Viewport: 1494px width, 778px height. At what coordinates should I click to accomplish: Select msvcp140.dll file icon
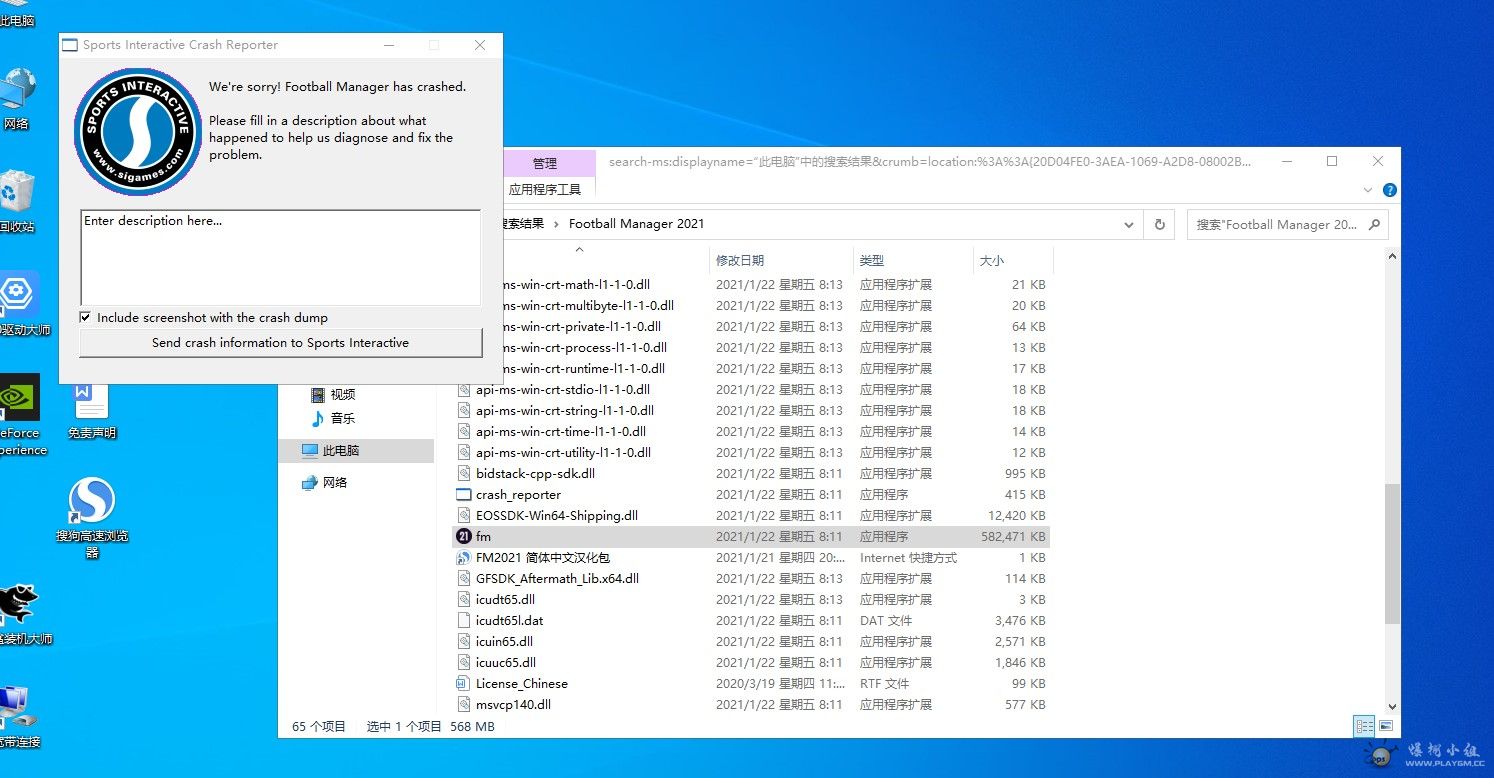click(x=463, y=705)
